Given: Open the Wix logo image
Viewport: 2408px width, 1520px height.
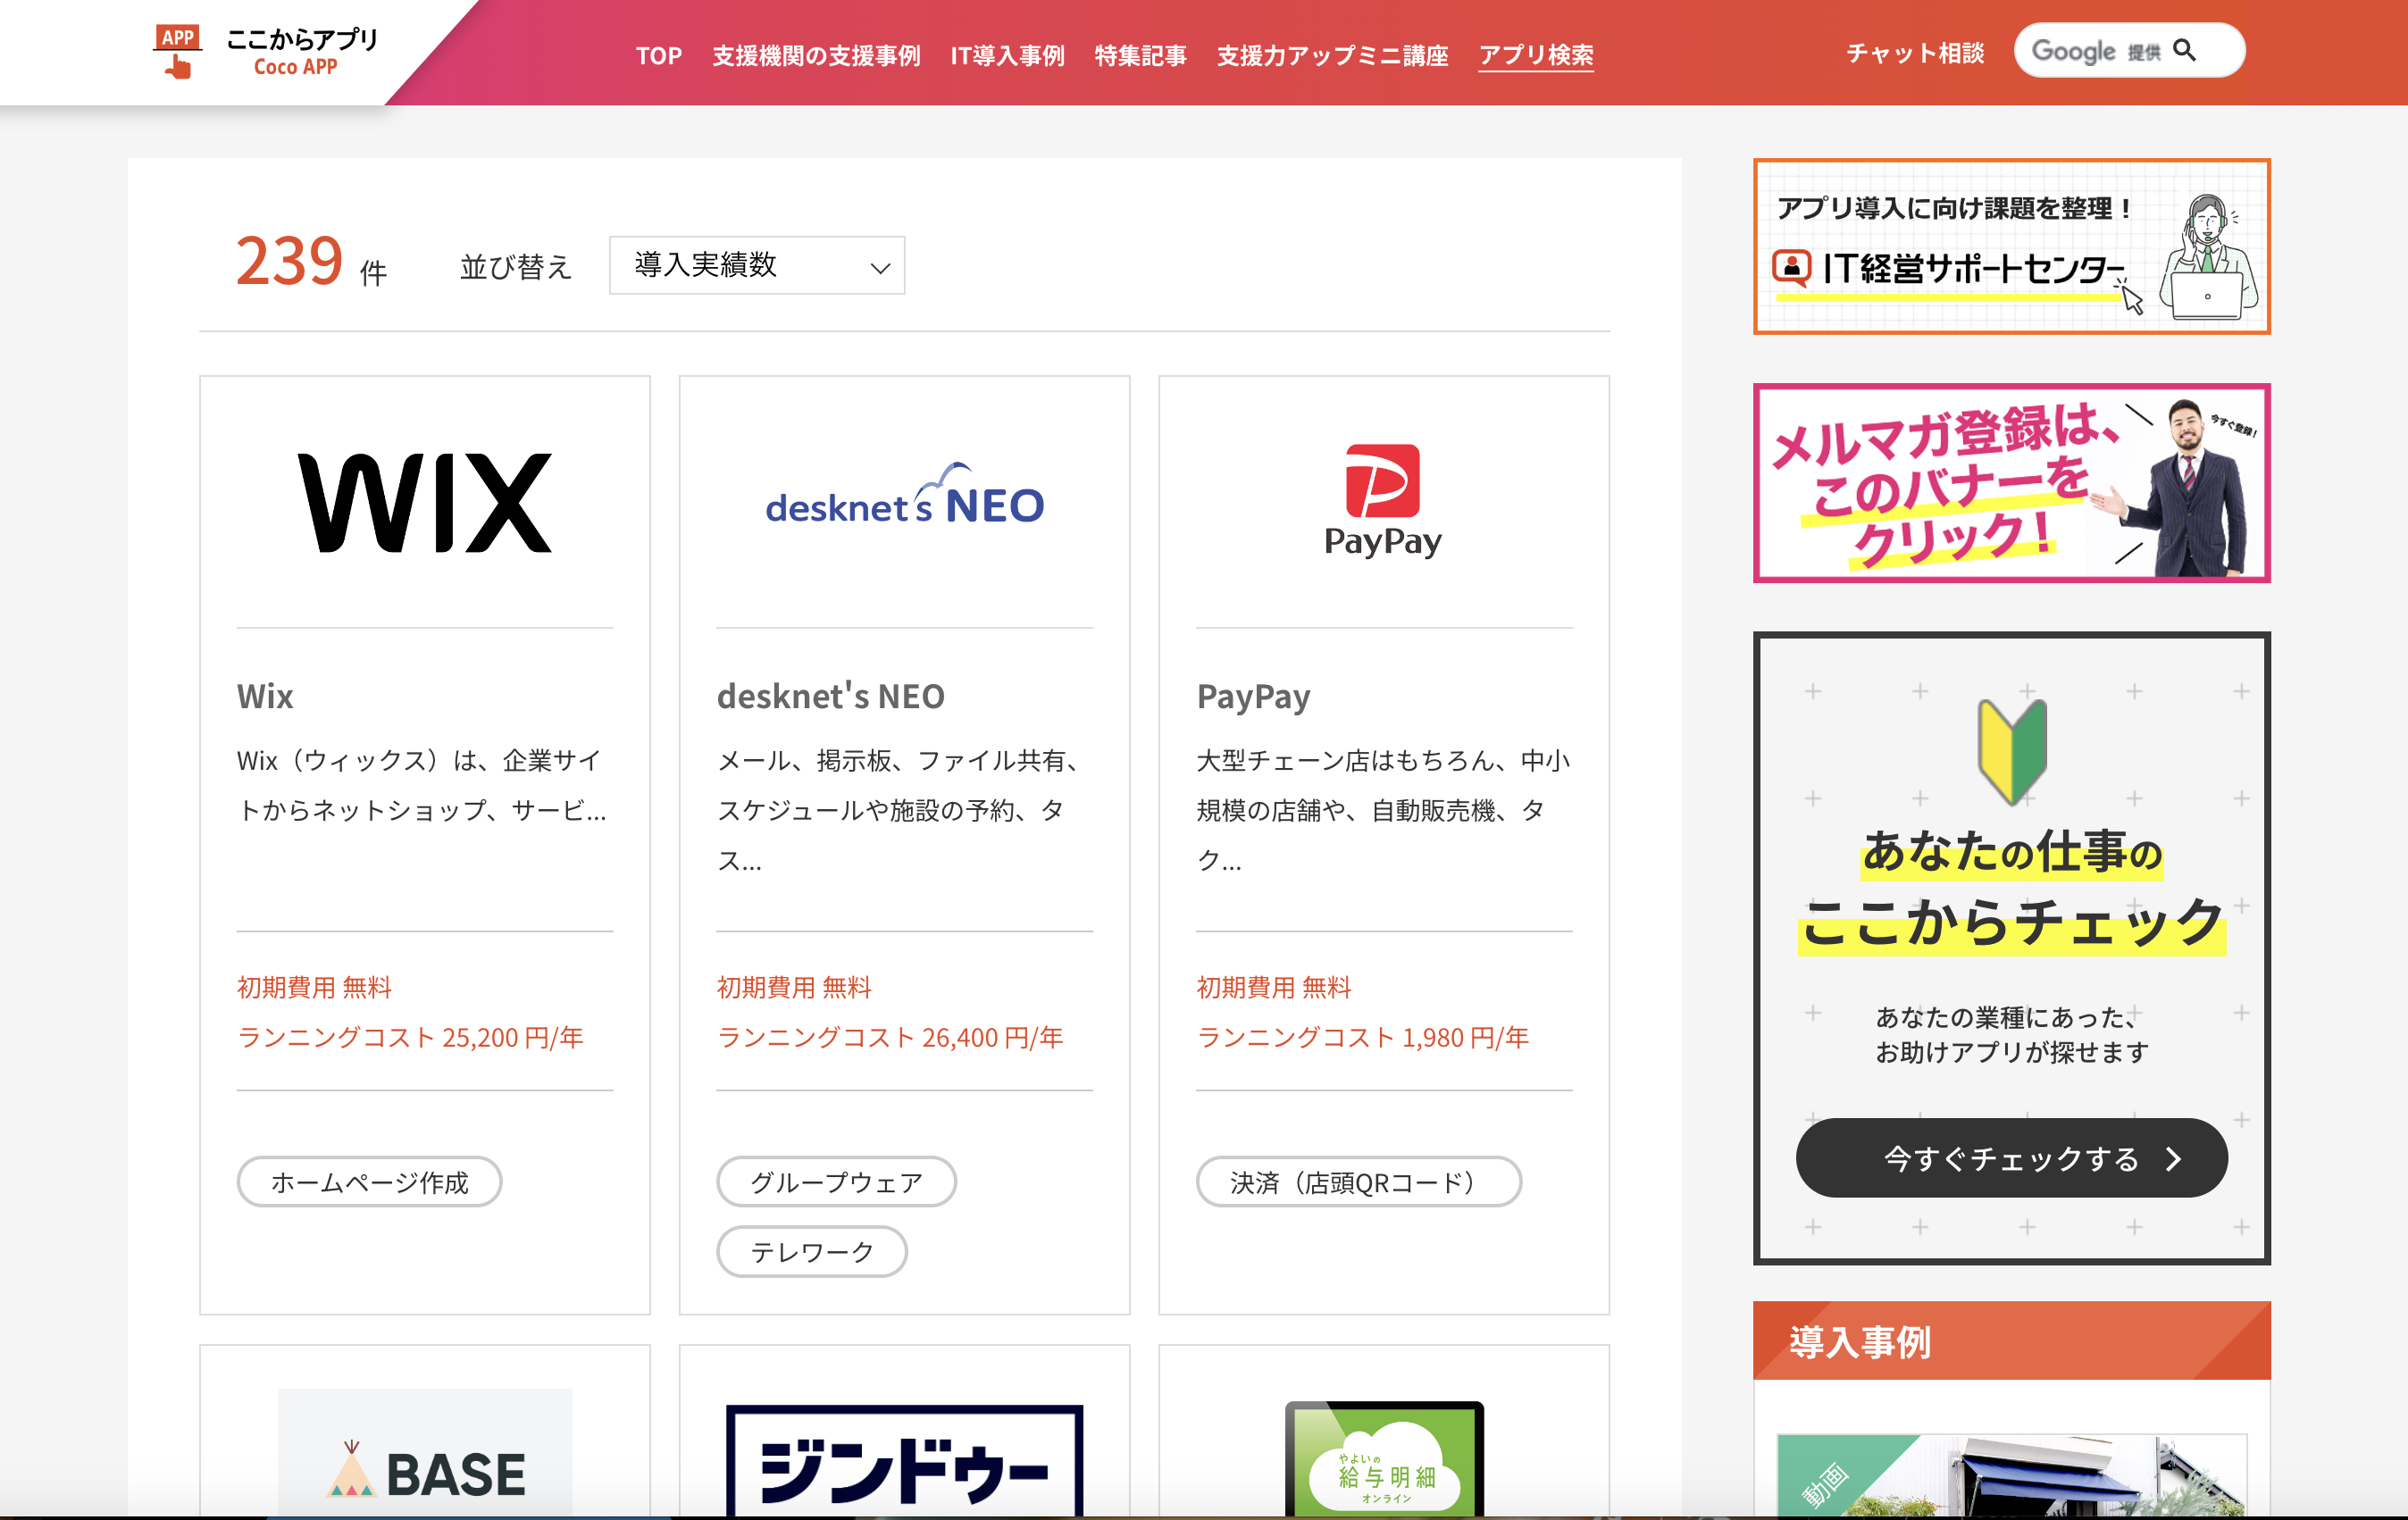Looking at the screenshot, I should [425, 502].
